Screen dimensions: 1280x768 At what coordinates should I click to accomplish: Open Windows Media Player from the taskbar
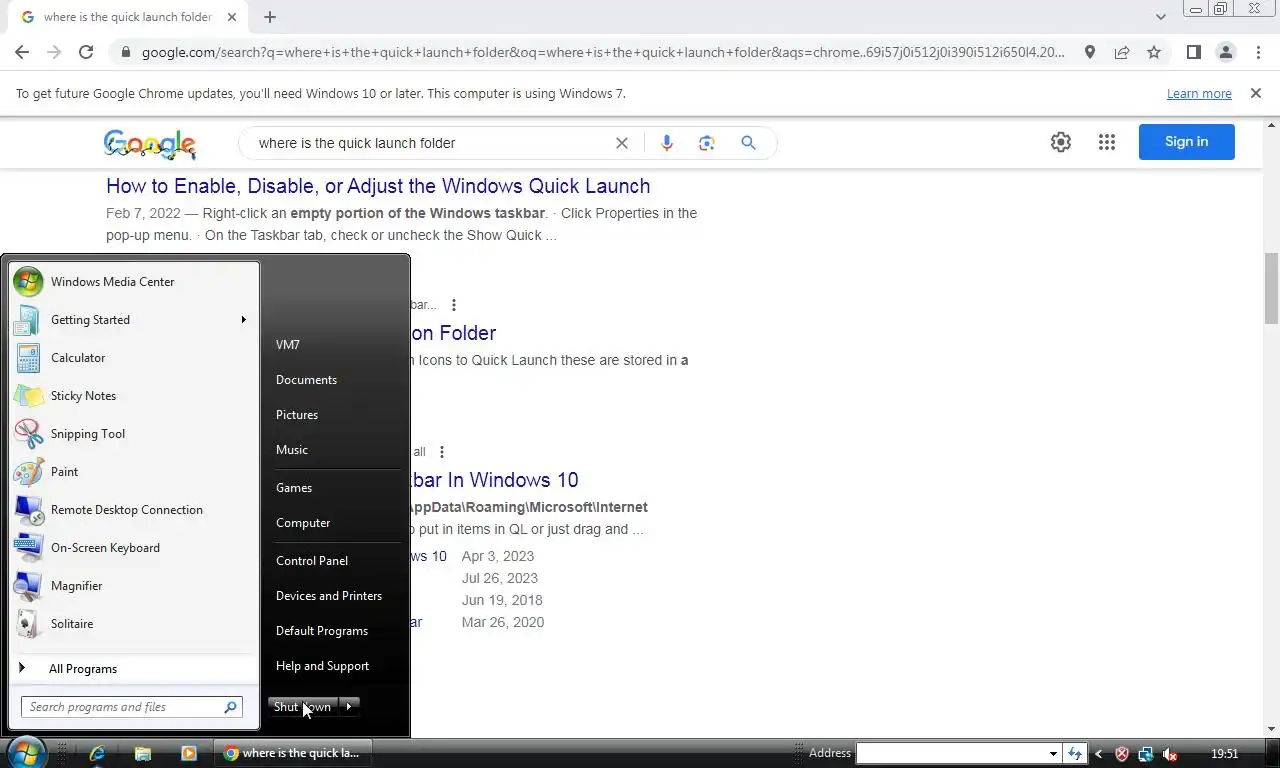click(189, 753)
